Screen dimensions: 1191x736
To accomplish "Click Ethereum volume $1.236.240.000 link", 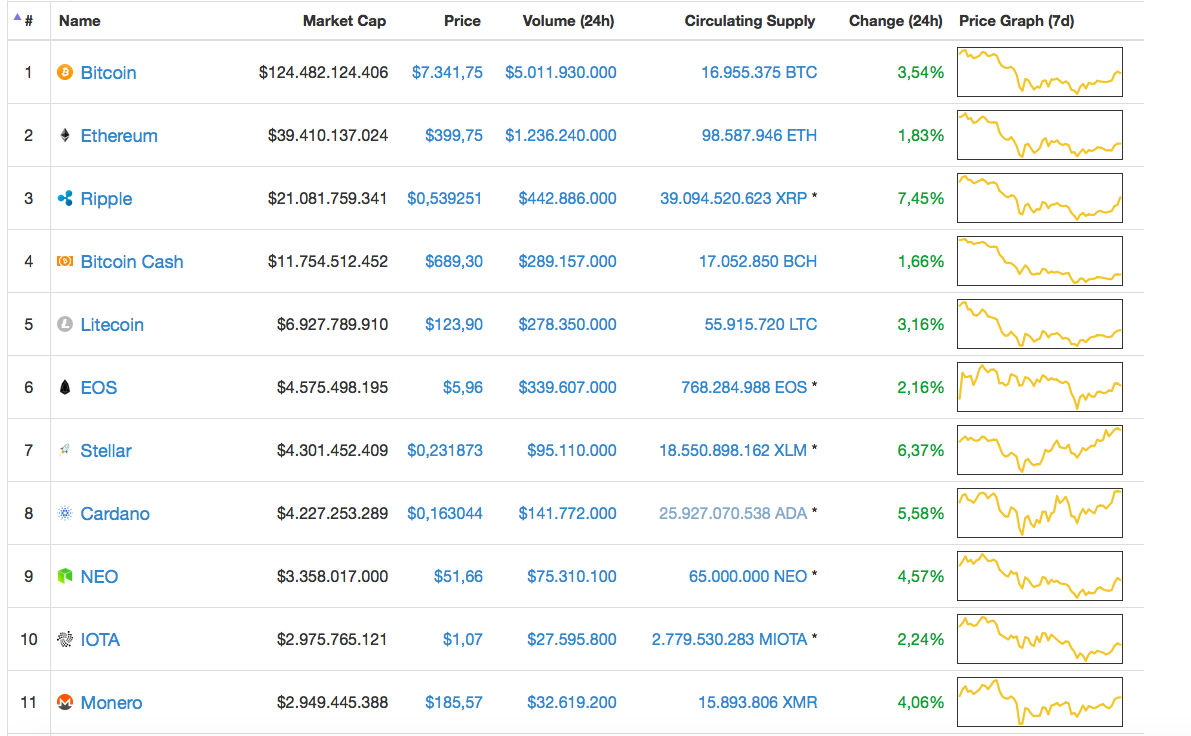I will pos(560,136).
